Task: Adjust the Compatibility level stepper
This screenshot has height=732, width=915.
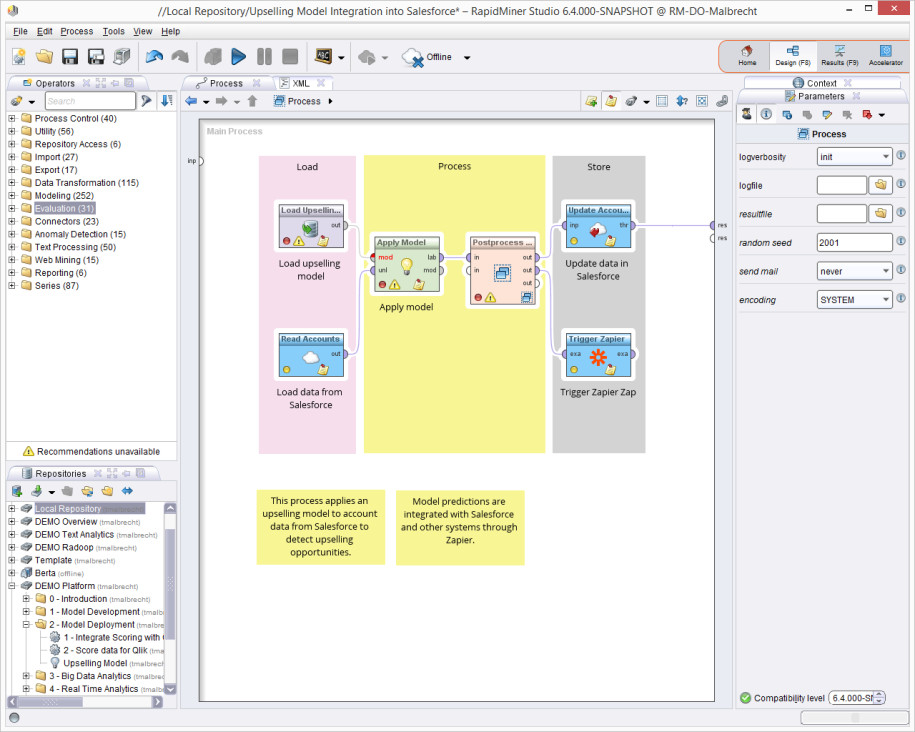Action: click(x=879, y=698)
